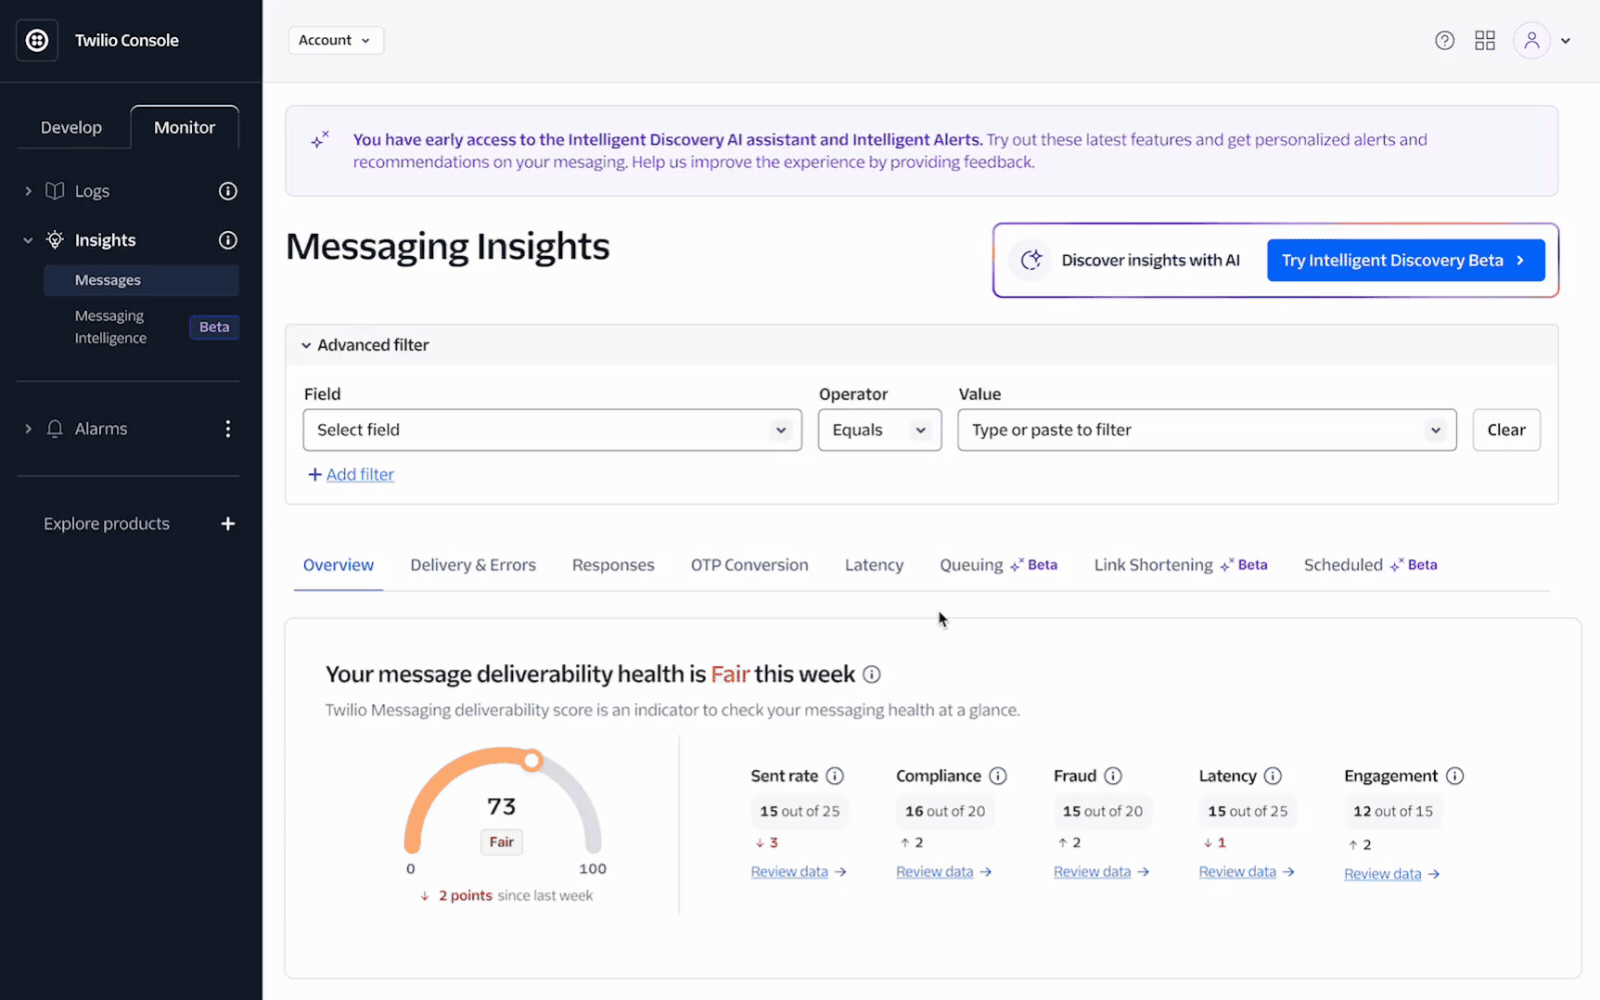Click the user profile avatar icon
This screenshot has width=1600, height=1000.
click(x=1531, y=40)
